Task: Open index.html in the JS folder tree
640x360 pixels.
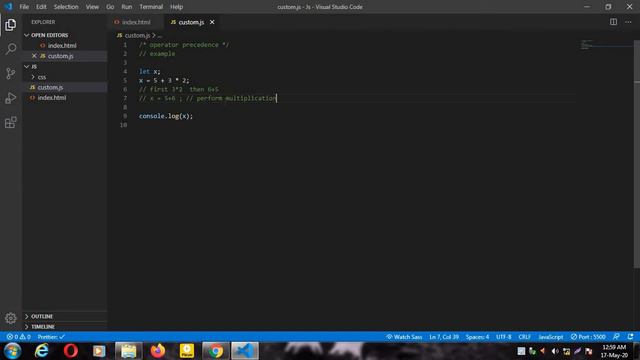Action: click(x=51, y=98)
